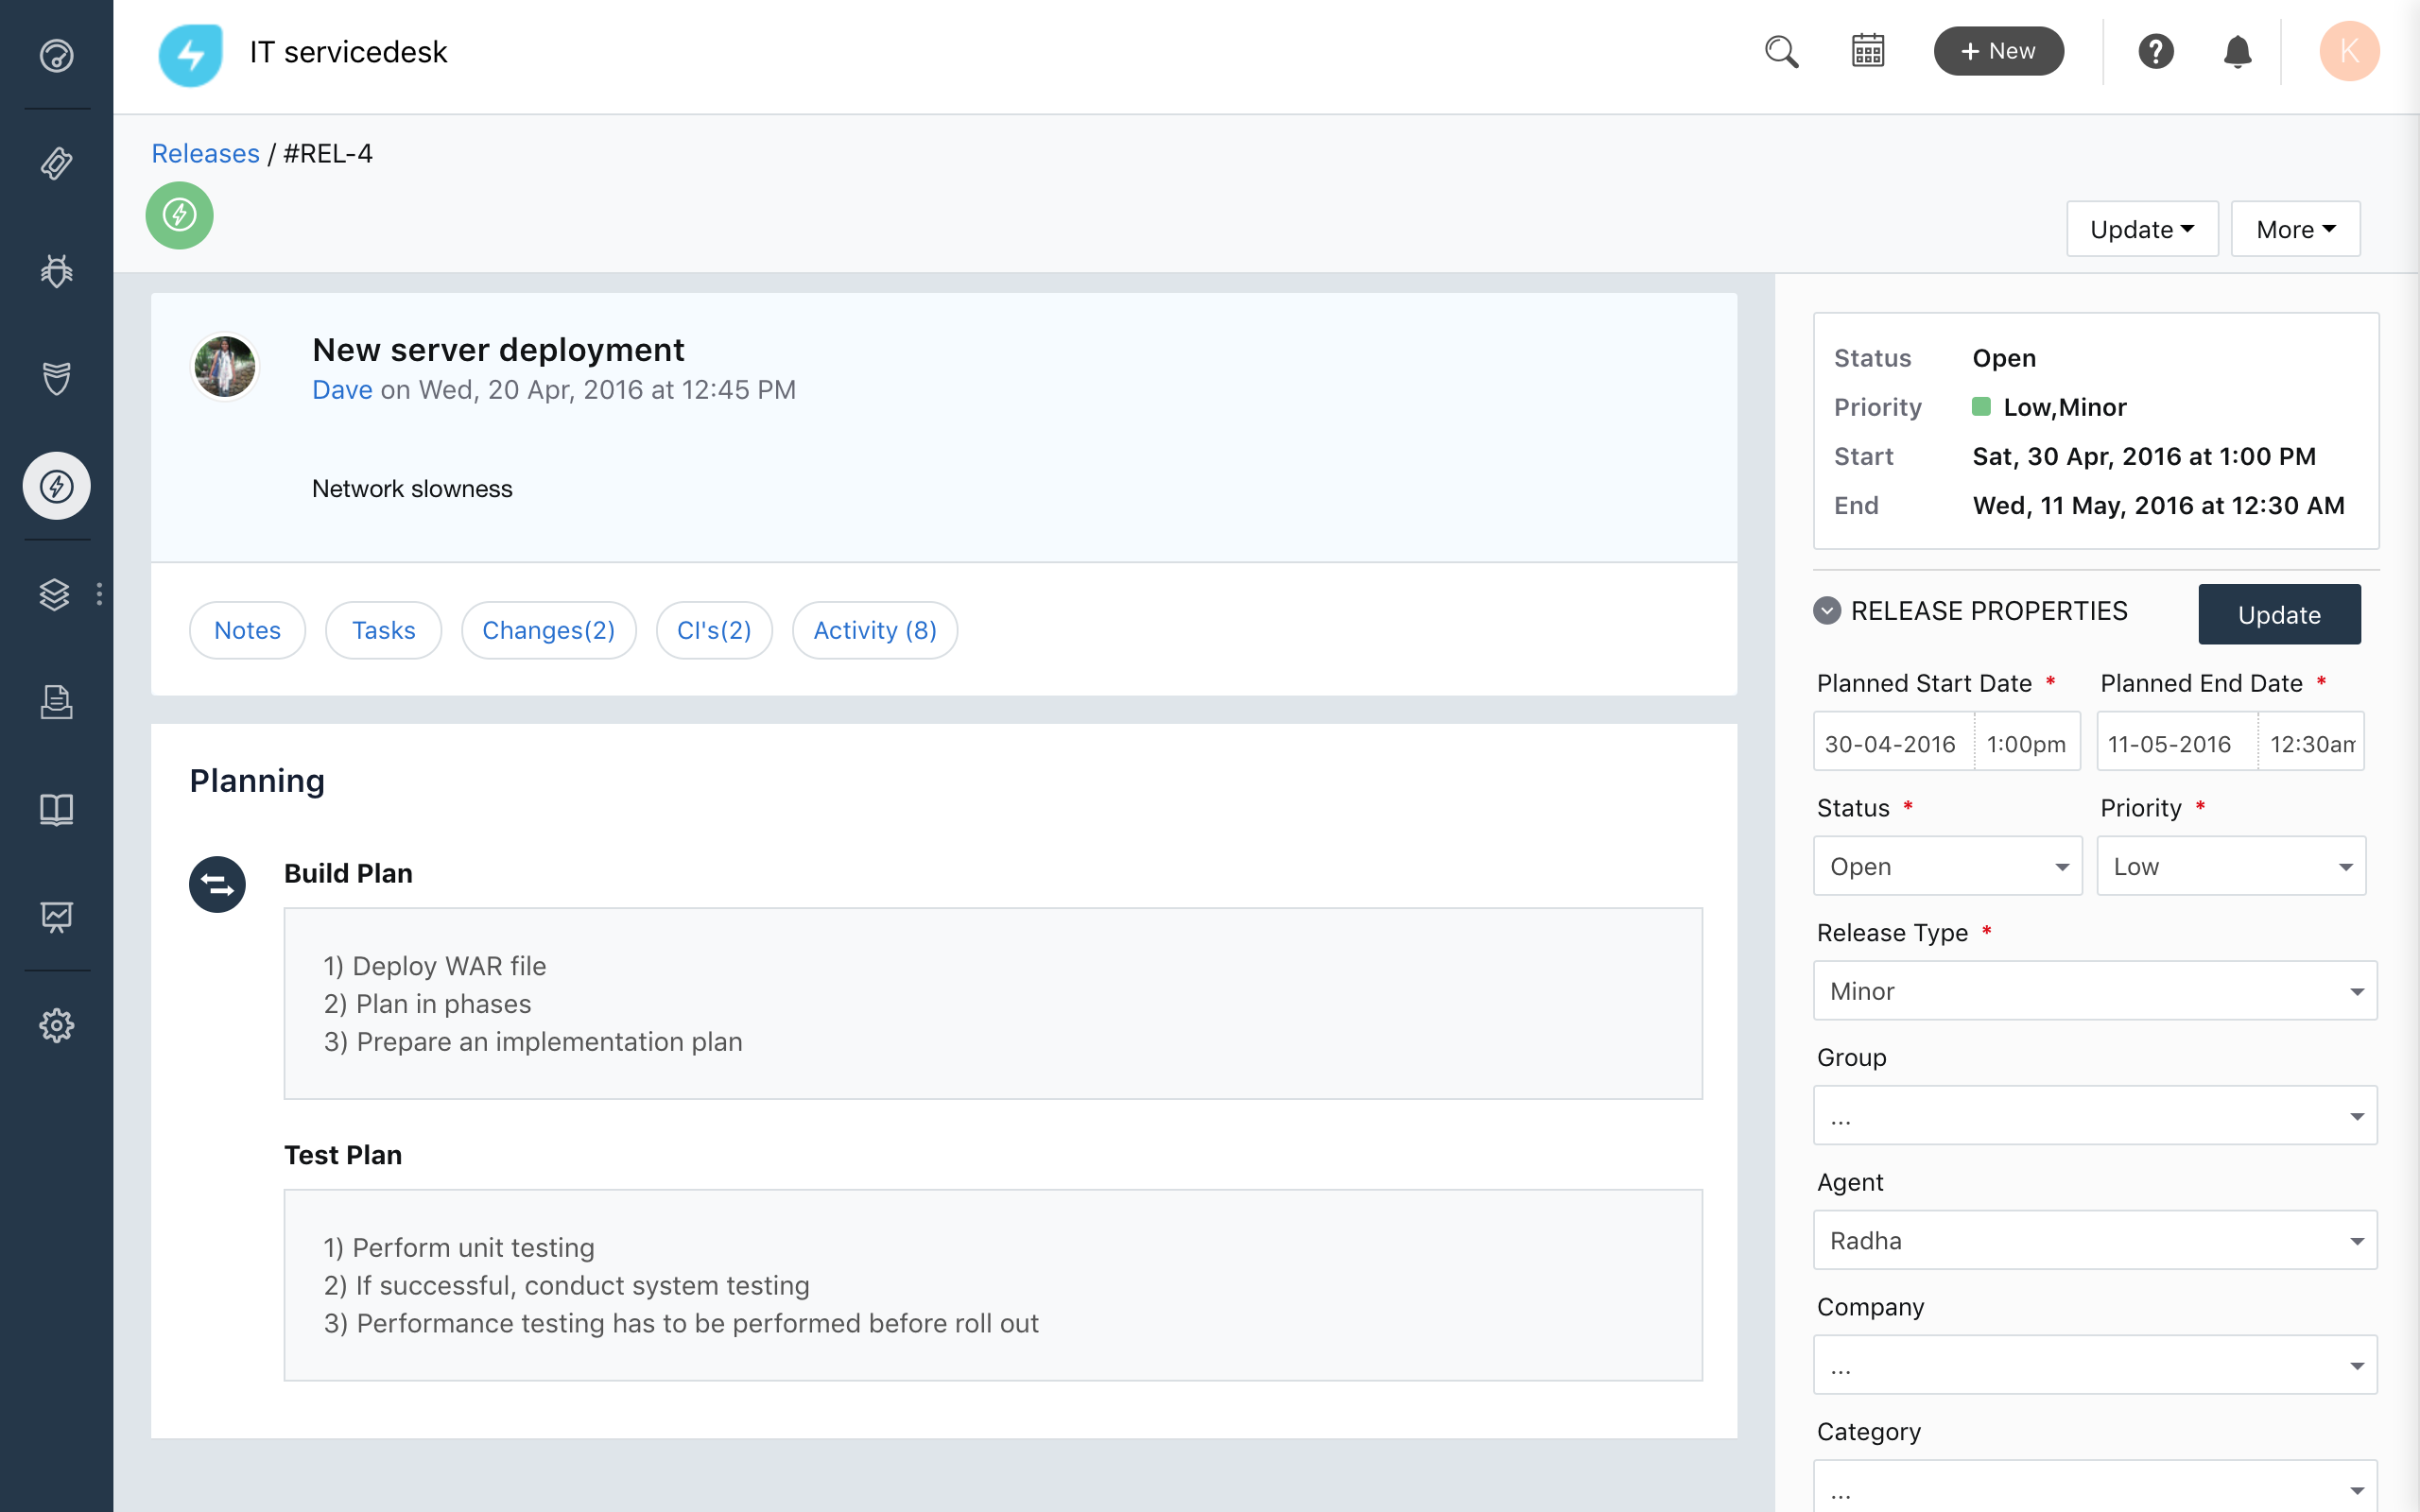Open the Agent dropdown showing Radha
This screenshot has height=1512, width=2420.
pyautogui.click(x=2095, y=1240)
